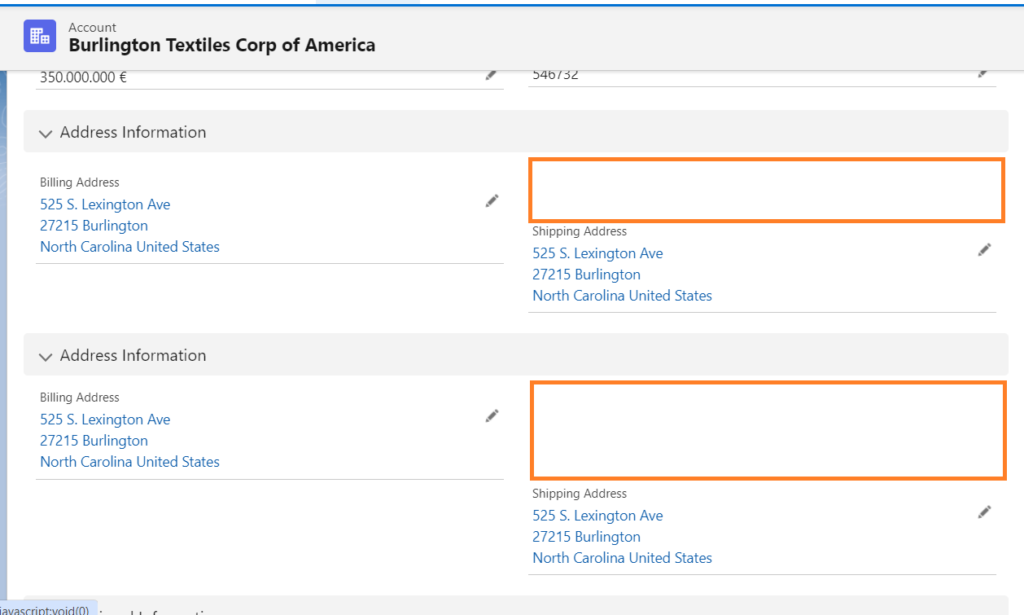
Task: Edit the 350.000.000 € field with its pencil
Action: click(491, 76)
